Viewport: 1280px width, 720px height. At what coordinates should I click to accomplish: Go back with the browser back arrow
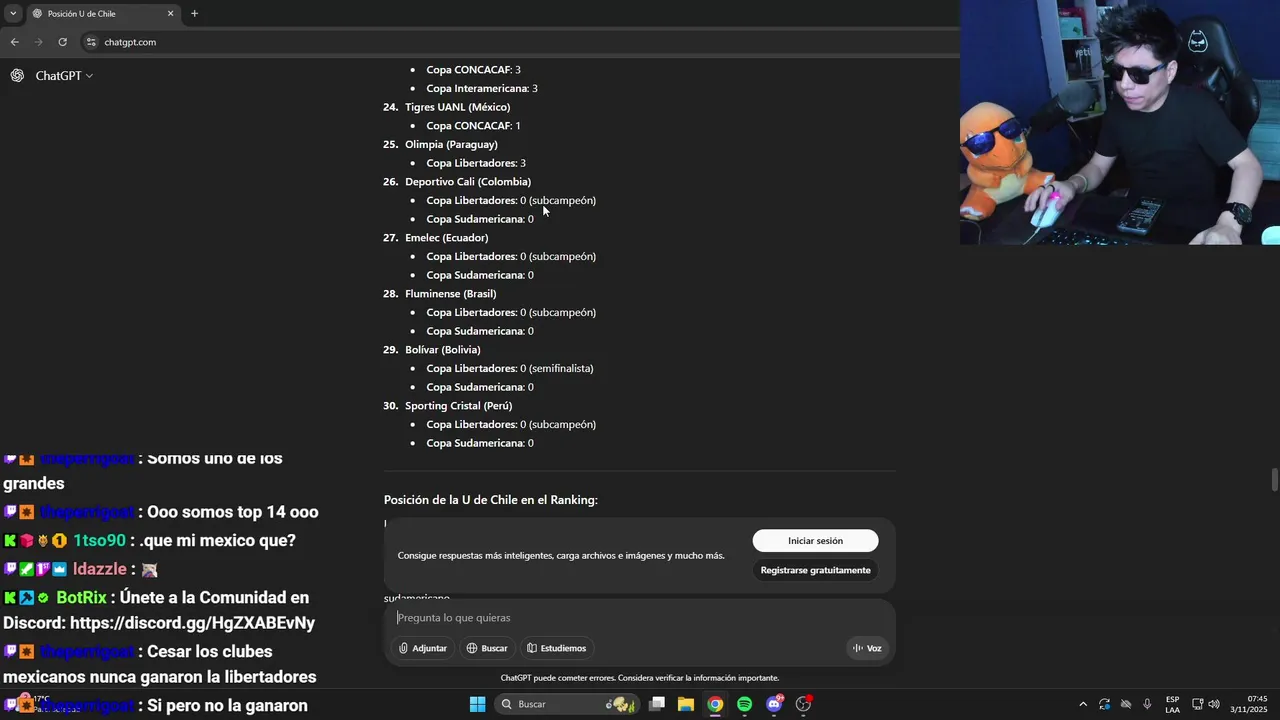point(14,42)
